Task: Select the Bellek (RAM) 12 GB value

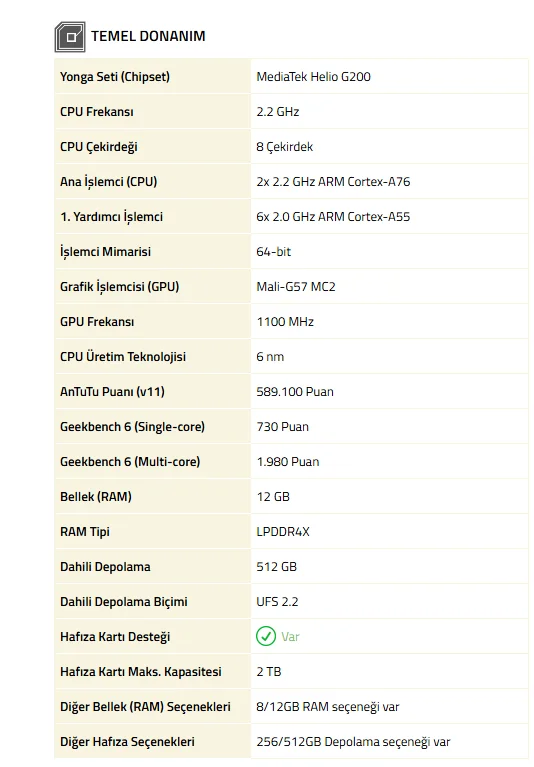Action: (x=273, y=497)
